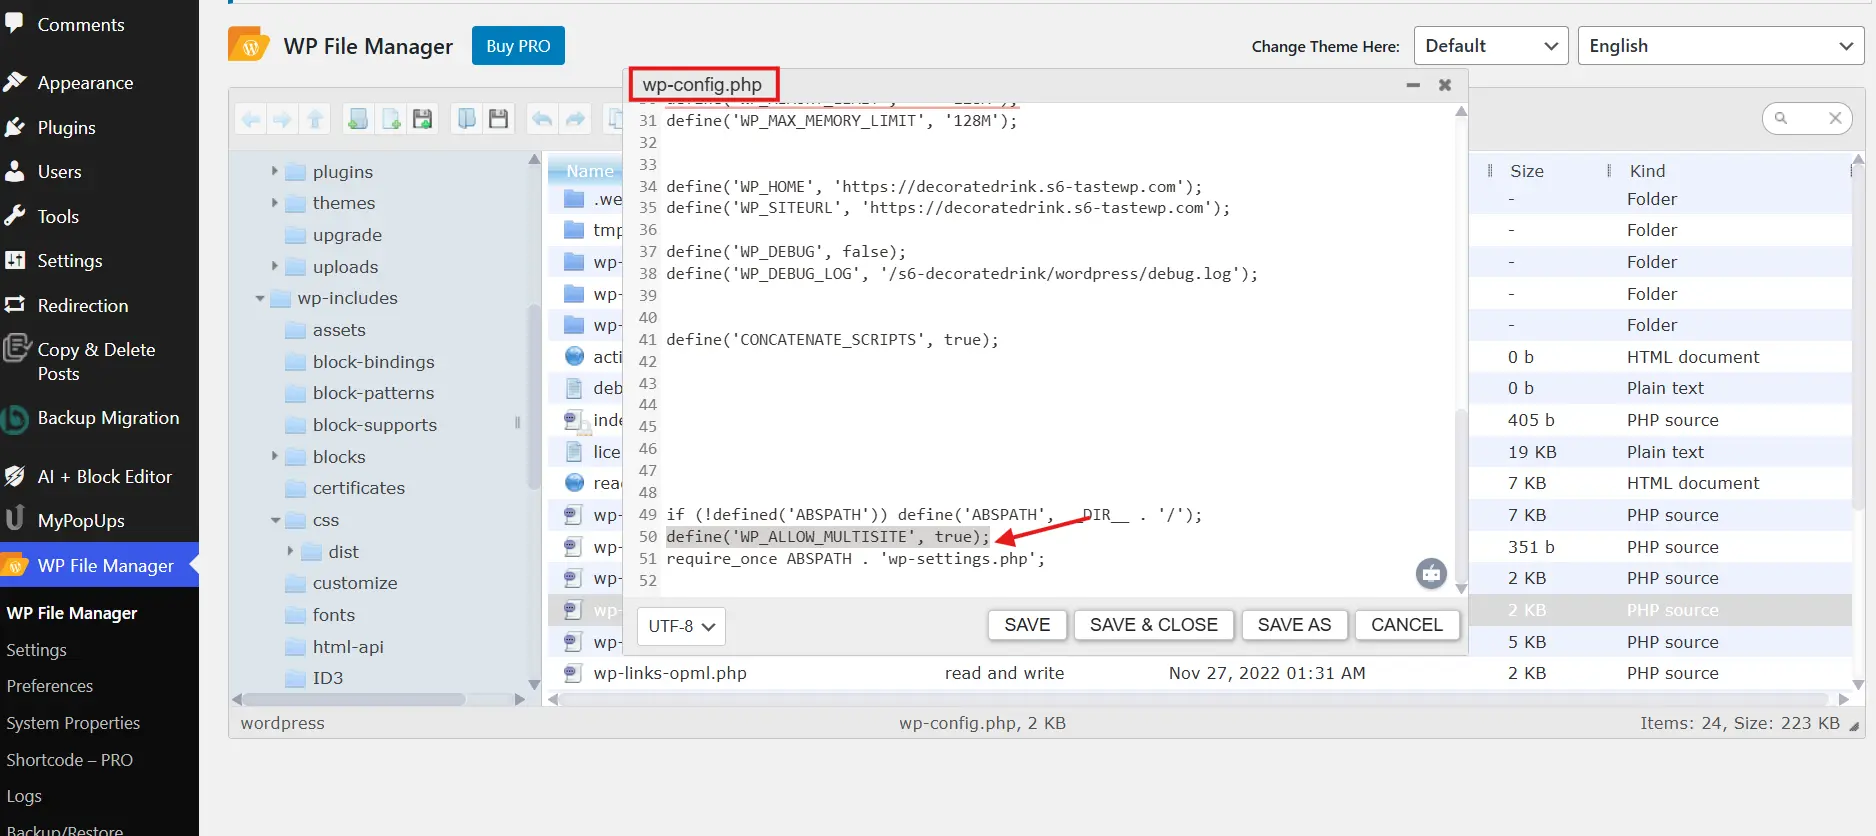This screenshot has width=1876, height=836.
Task: Open WP File Manager Settings submenu
Action: coord(36,650)
